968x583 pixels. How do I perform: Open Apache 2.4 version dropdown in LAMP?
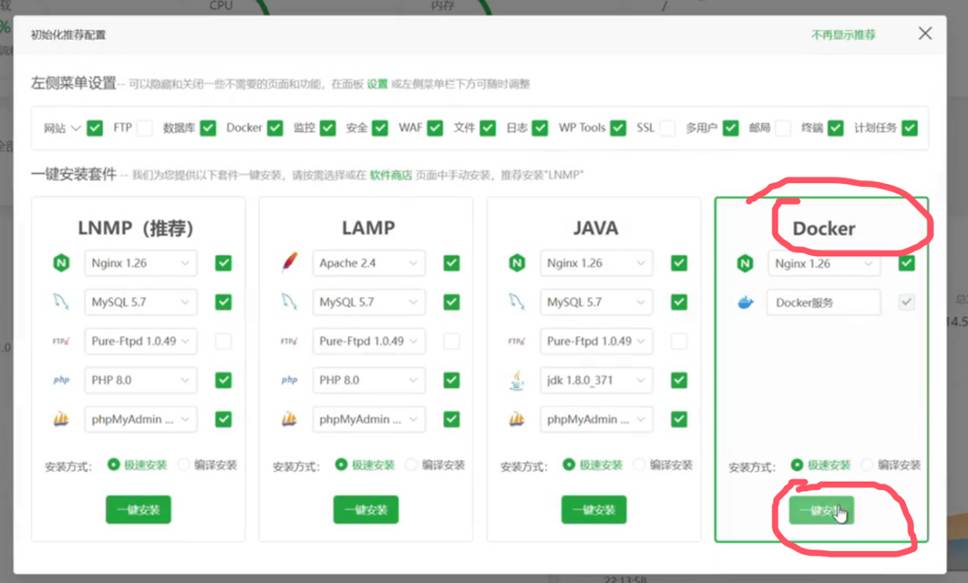point(367,263)
